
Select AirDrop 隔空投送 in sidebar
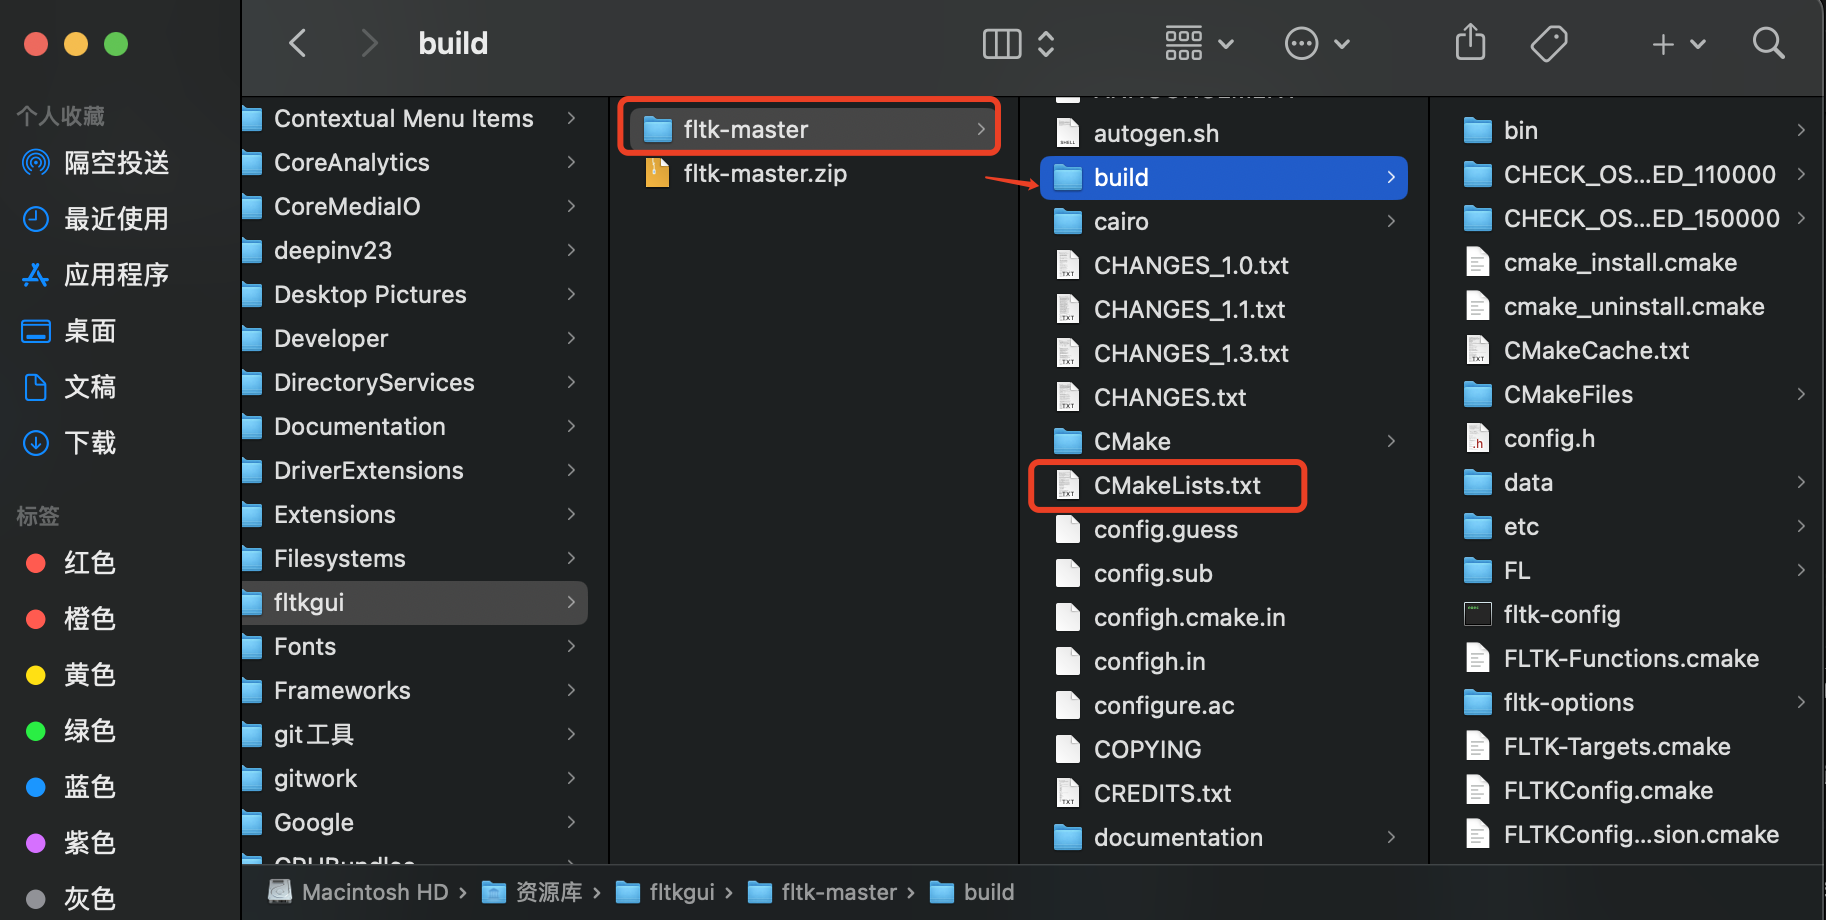point(95,162)
